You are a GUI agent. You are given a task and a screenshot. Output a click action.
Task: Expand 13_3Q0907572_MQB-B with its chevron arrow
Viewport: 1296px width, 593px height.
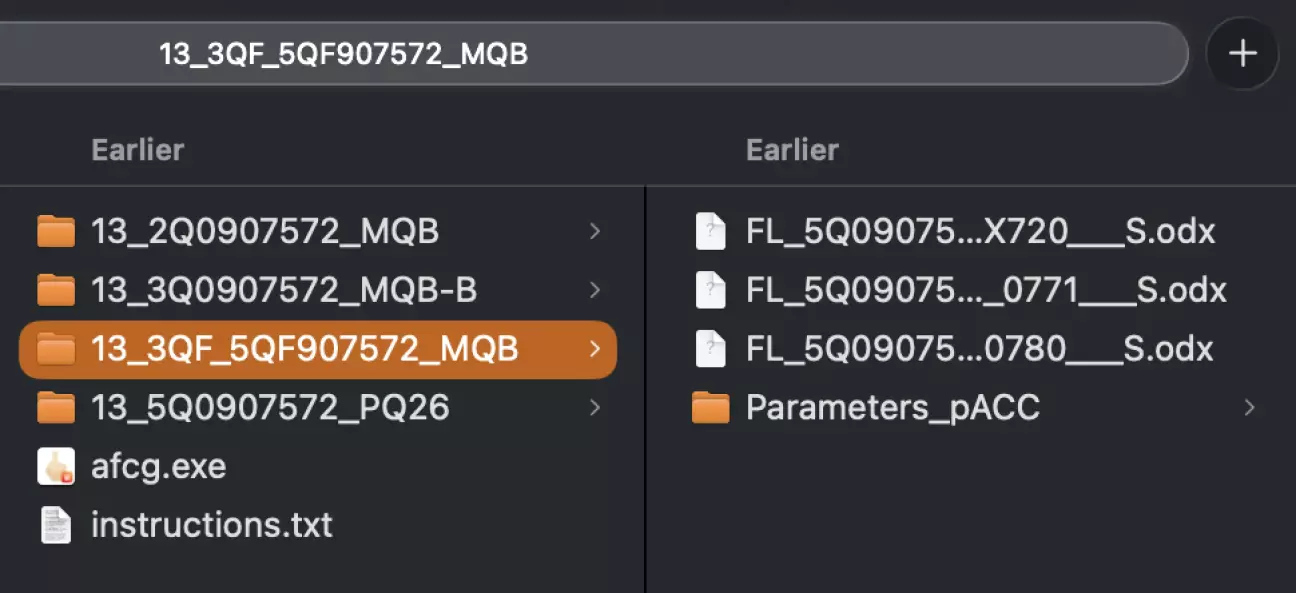coord(595,291)
